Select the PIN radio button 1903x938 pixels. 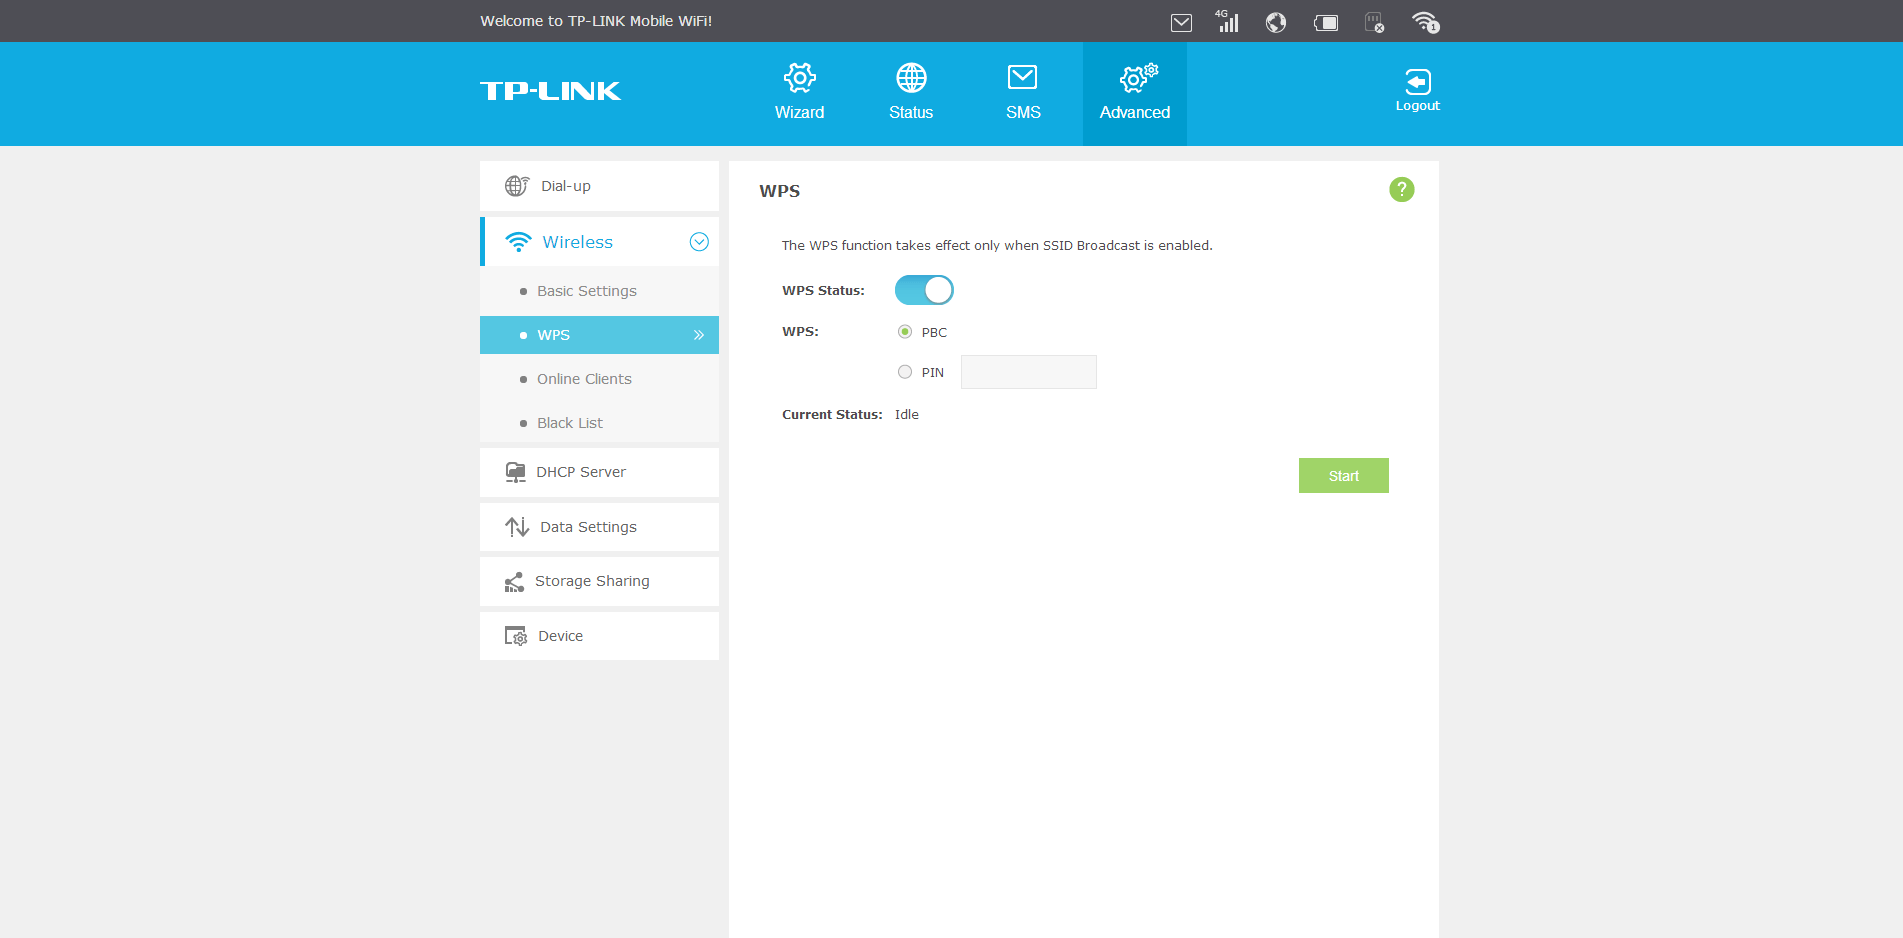pyautogui.click(x=905, y=372)
